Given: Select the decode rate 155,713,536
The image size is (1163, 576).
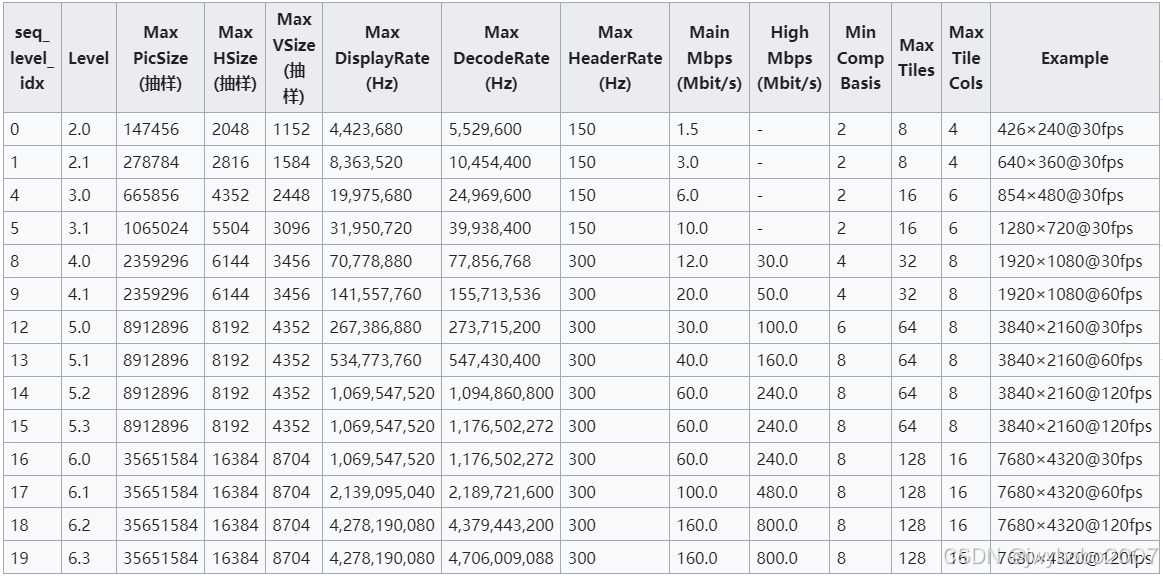Looking at the screenshot, I should [495, 294].
